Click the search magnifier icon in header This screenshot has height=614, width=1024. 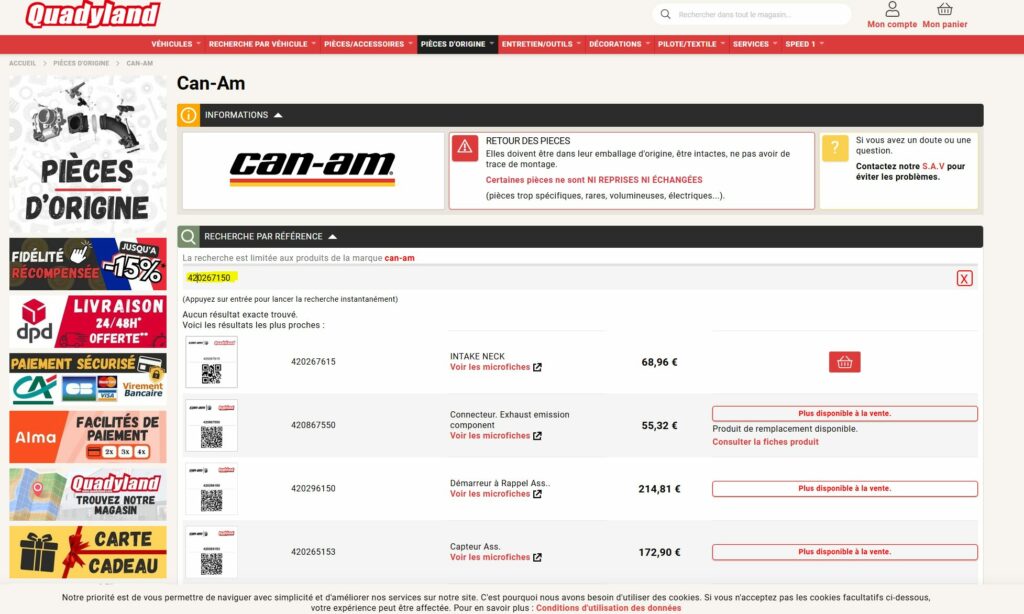[665, 14]
